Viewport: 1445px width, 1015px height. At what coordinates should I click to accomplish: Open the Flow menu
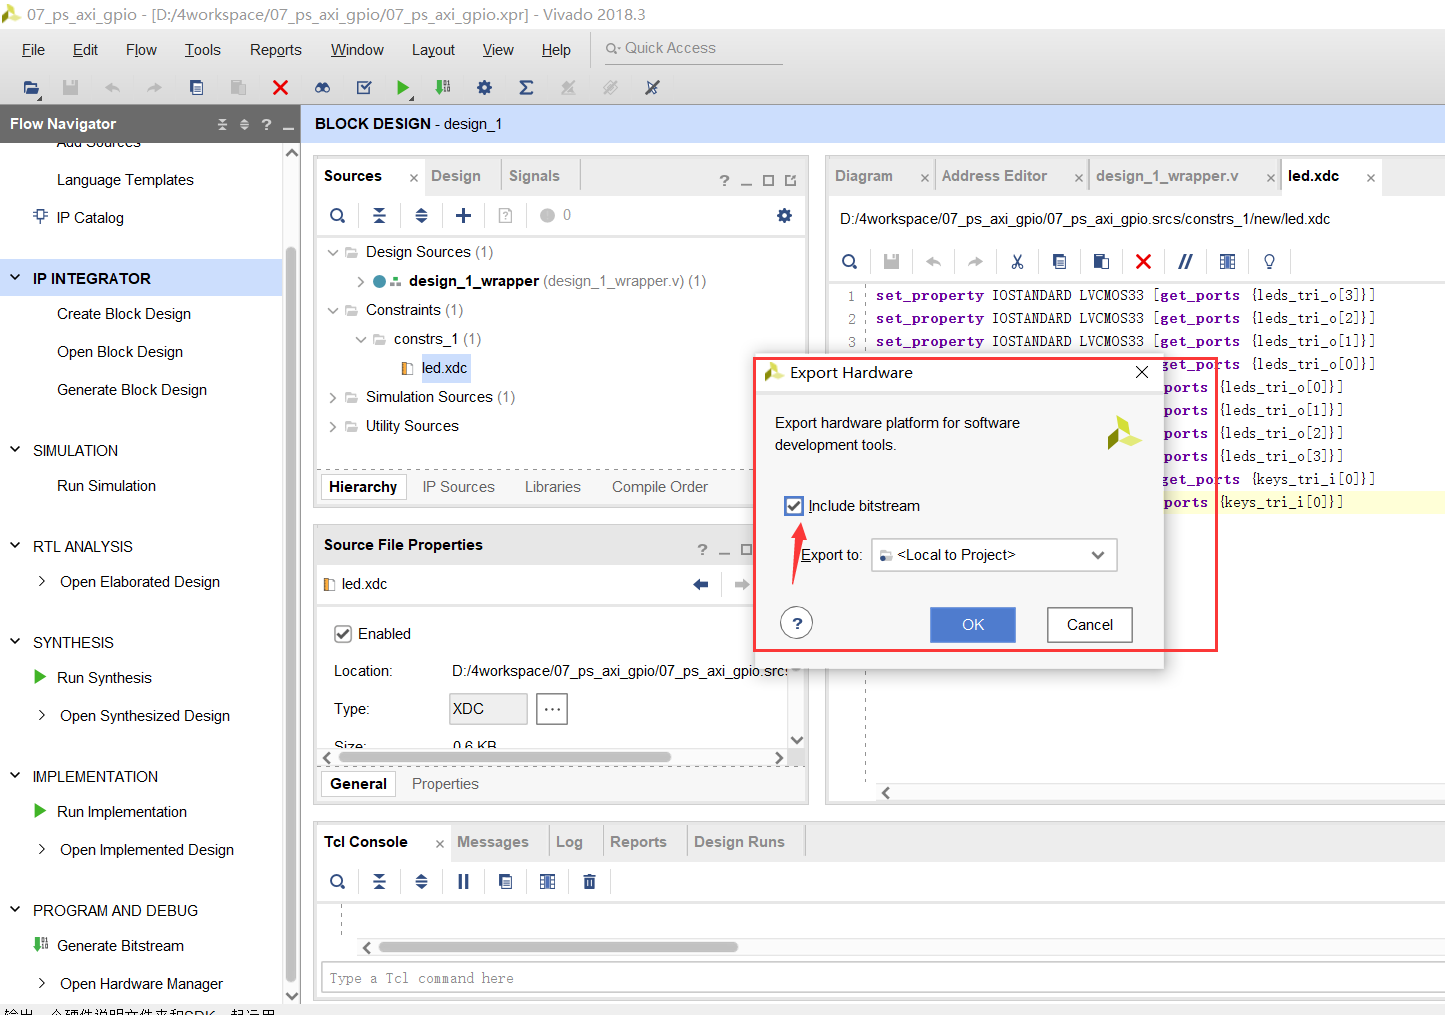coord(141,50)
